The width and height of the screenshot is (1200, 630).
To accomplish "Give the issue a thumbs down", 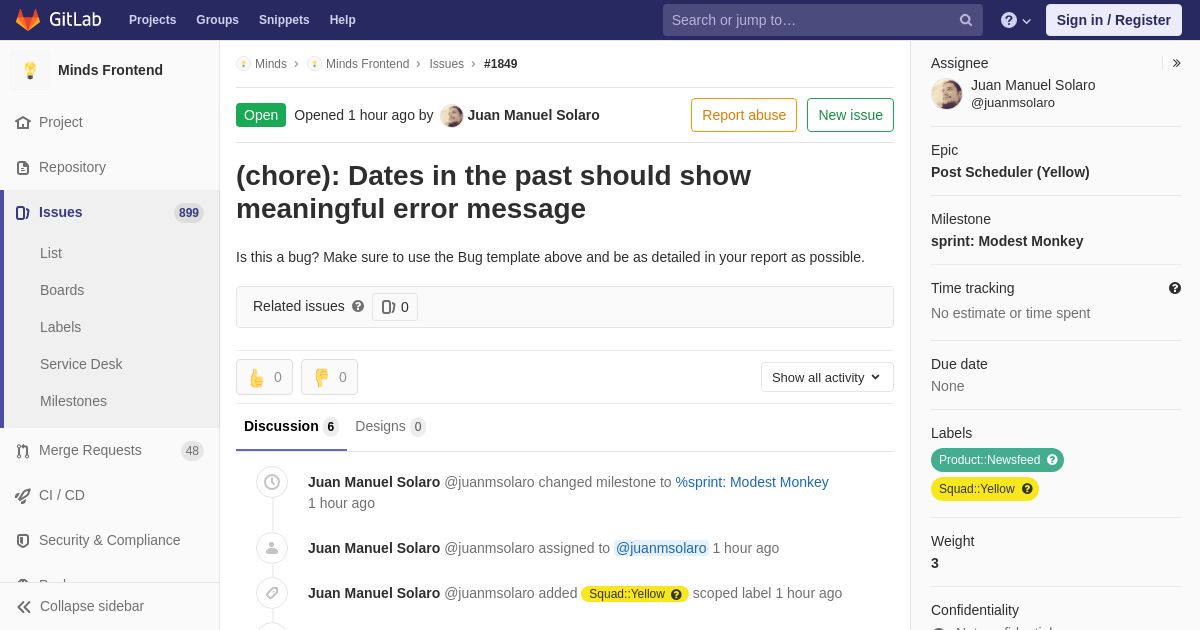I will pyautogui.click(x=329, y=377).
